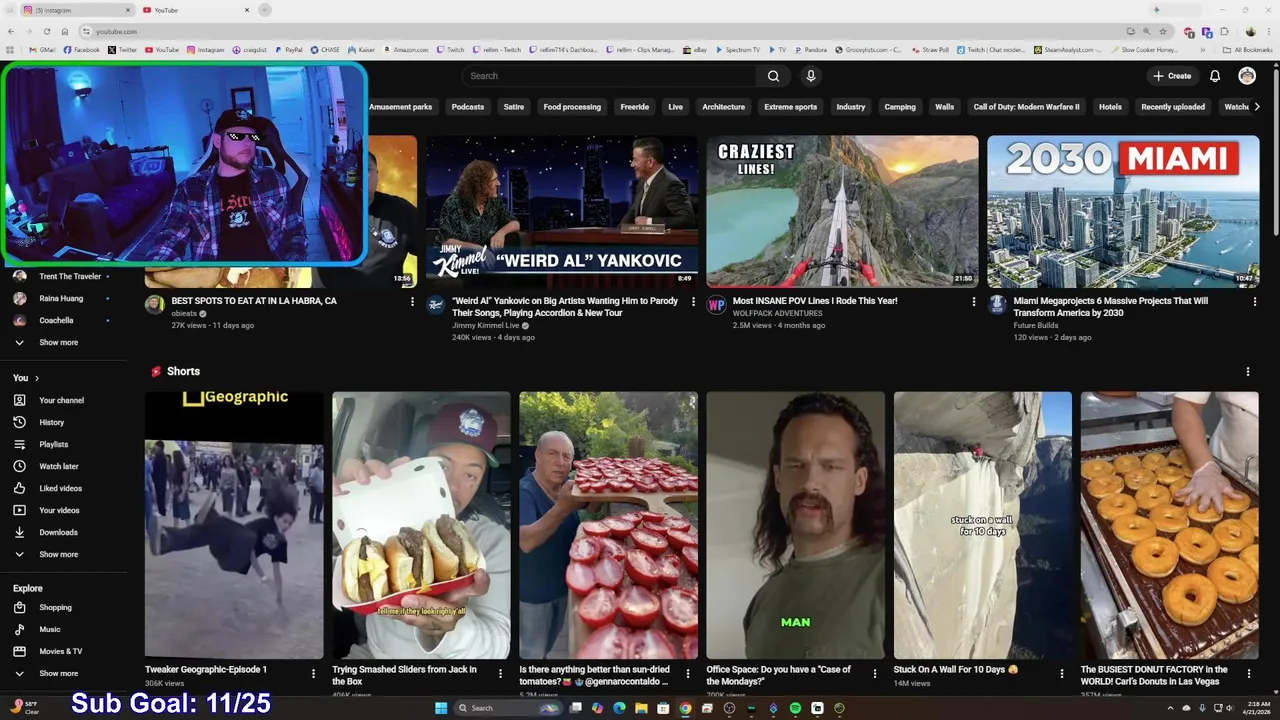Show more topic chips with right arrow
Viewport: 1280px width, 720px height.
pos(1256,106)
